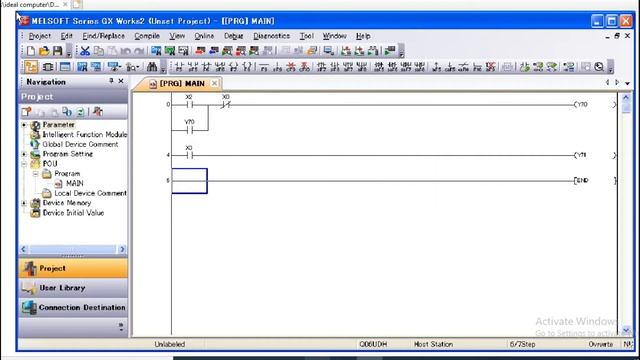Open the Debug menu
The height and width of the screenshot is (360, 640).
pyautogui.click(x=233, y=36)
